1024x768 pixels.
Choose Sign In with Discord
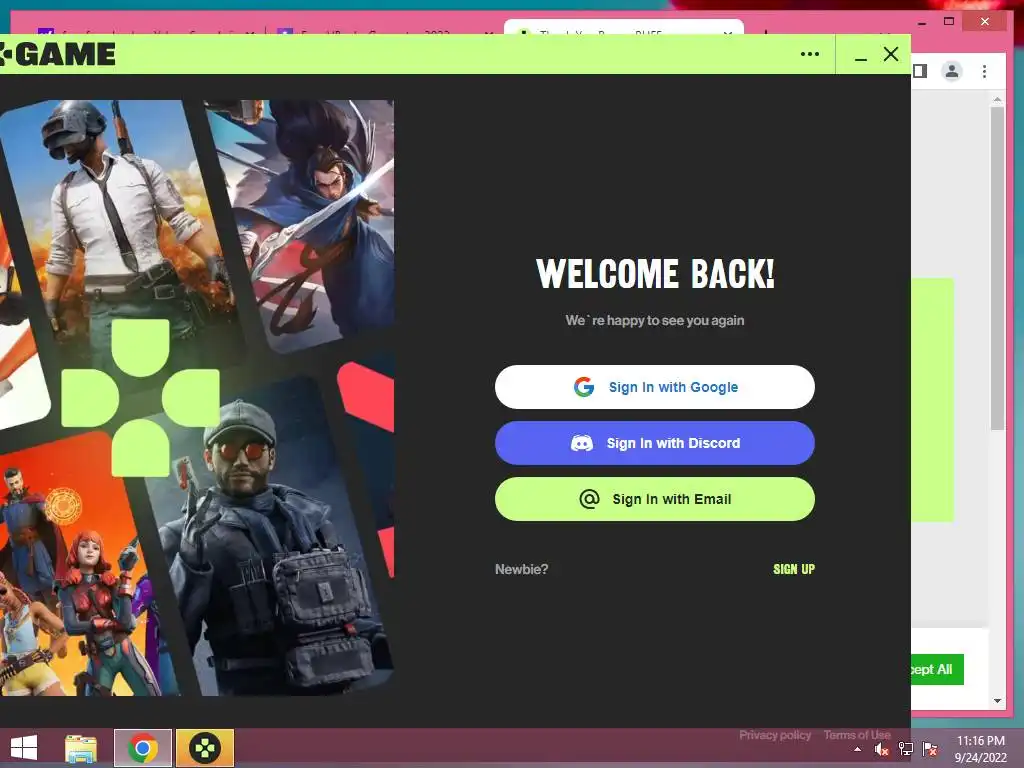(654, 443)
